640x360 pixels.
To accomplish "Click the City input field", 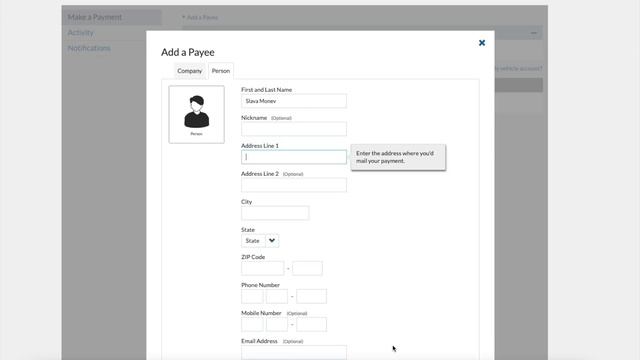I will coord(275,213).
